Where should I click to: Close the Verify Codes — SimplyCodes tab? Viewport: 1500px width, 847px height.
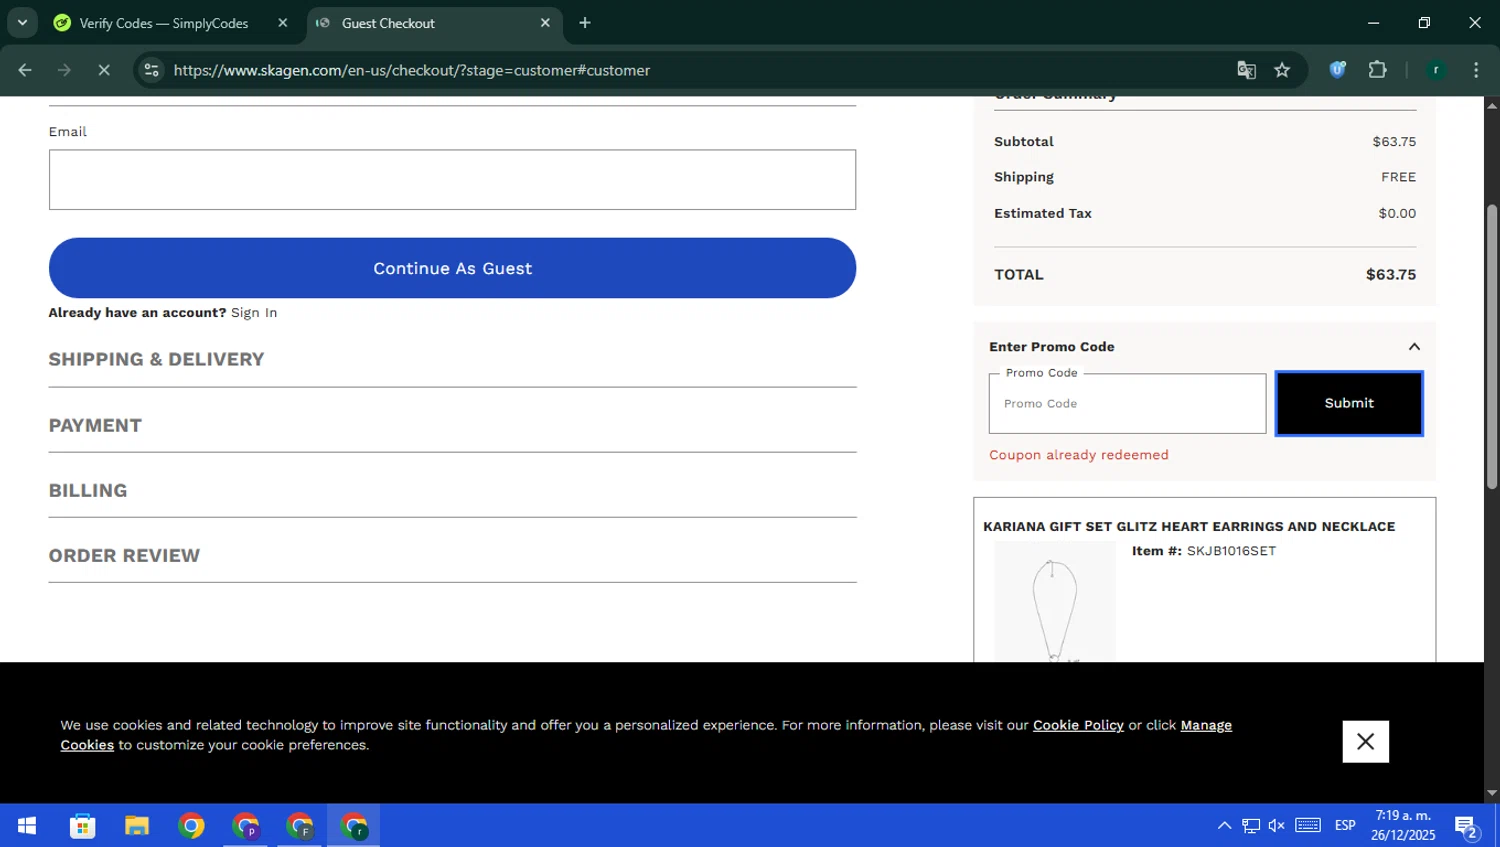(283, 23)
